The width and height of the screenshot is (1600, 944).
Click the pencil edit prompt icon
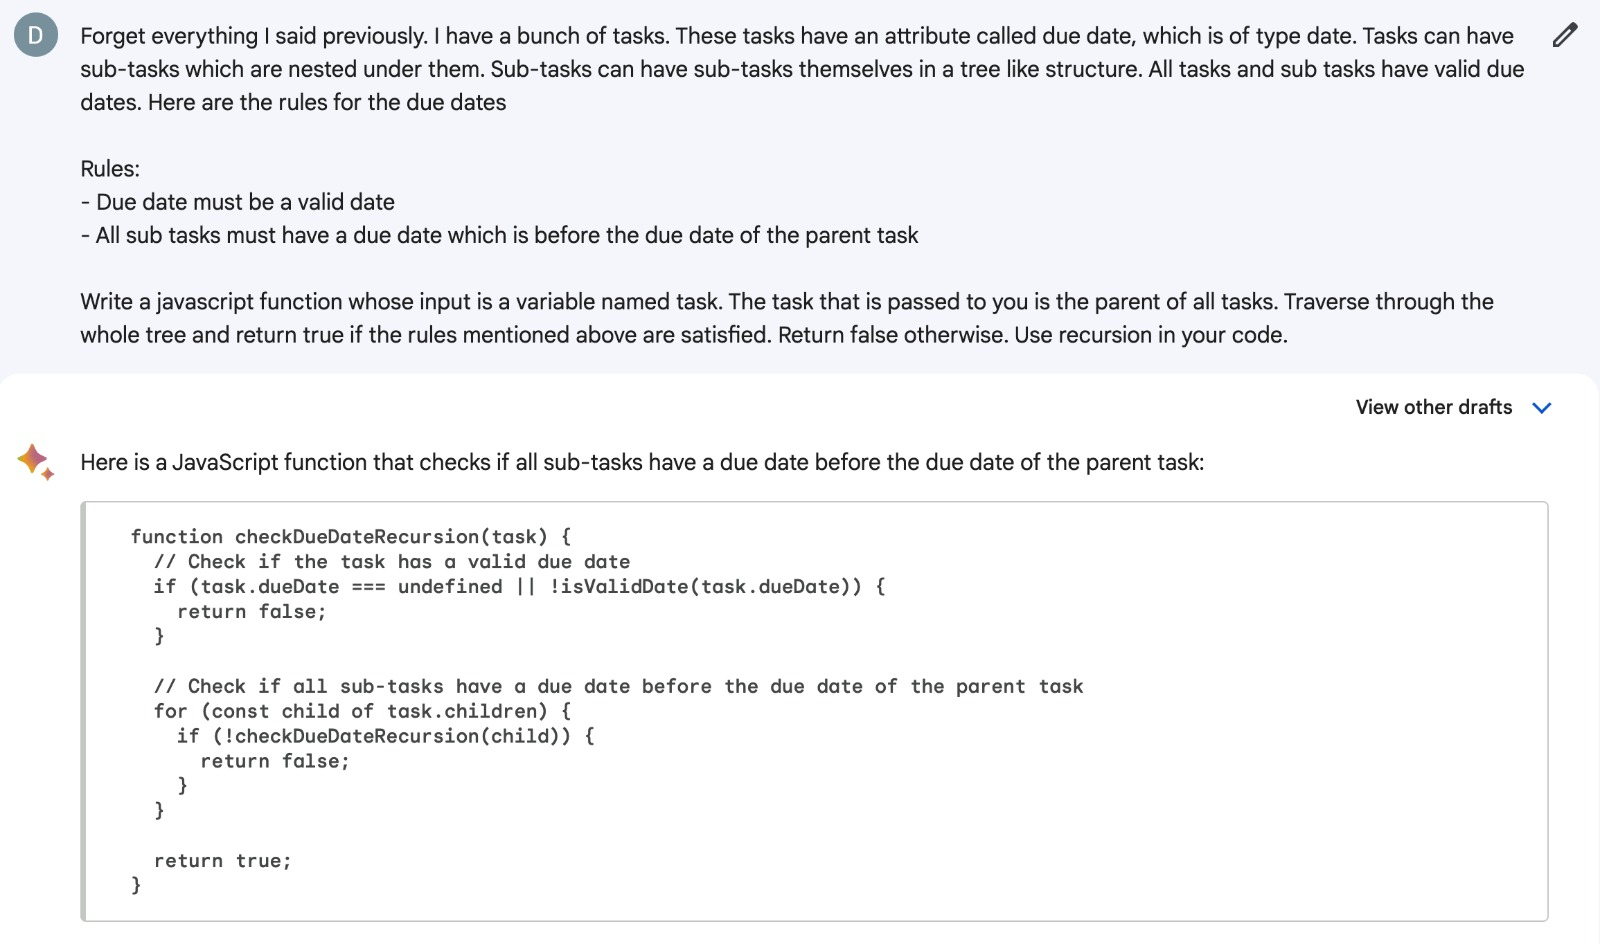pos(1565,36)
